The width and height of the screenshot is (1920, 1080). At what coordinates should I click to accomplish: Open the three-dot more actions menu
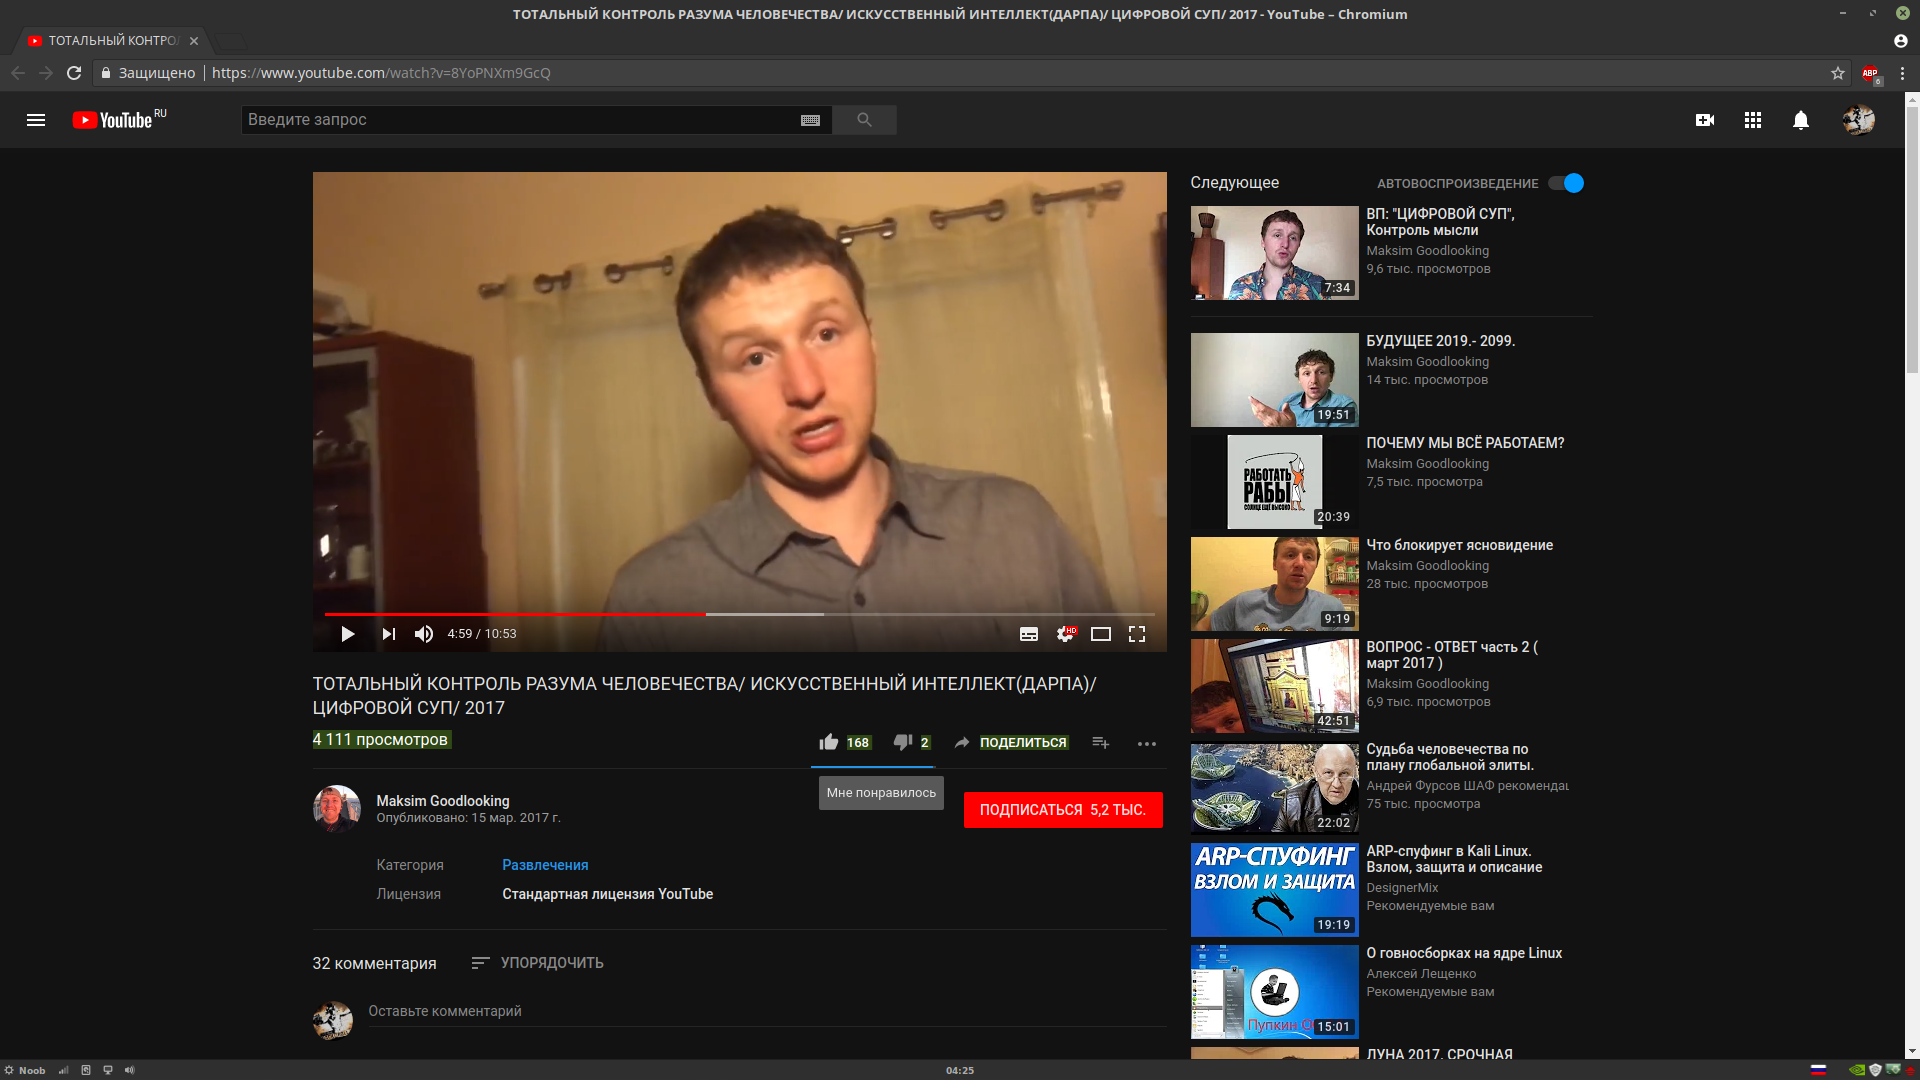click(1147, 743)
